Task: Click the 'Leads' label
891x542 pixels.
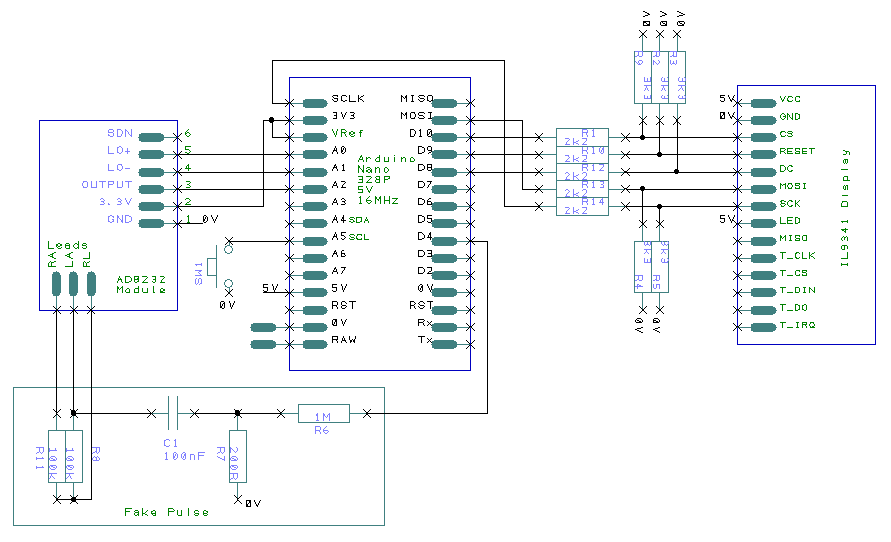Action: 68,245
